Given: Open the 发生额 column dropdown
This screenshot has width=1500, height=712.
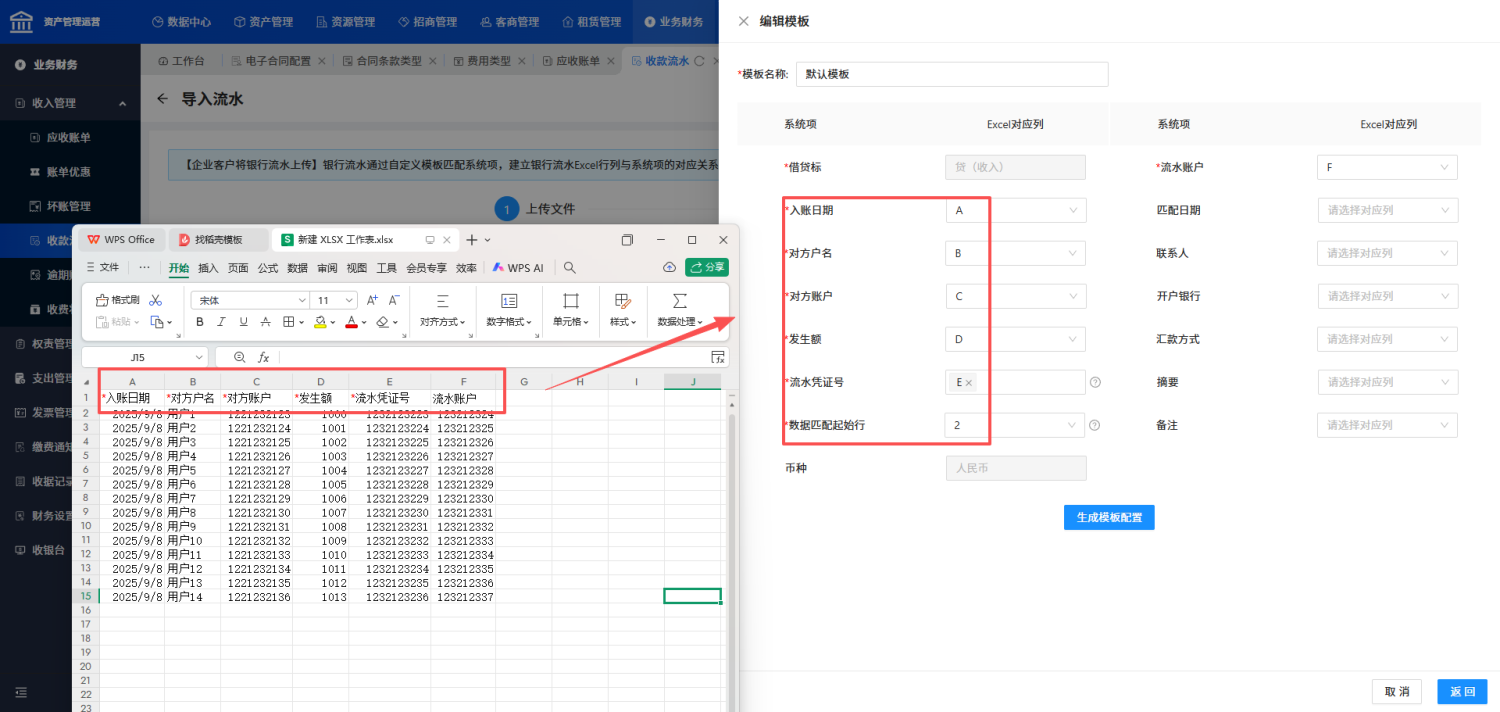Looking at the screenshot, I should tap(1015, 339).
